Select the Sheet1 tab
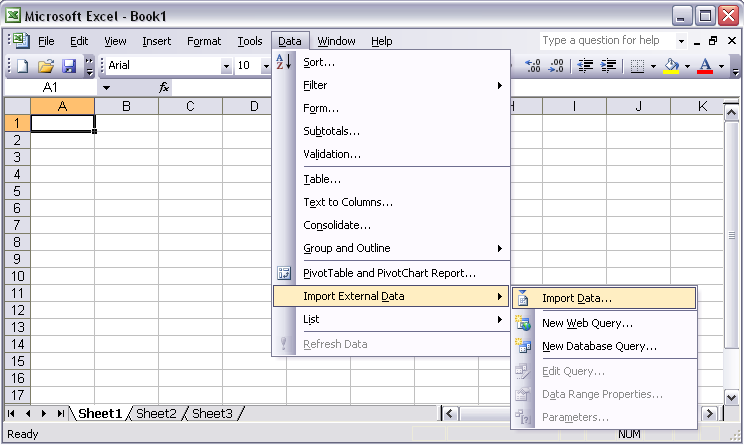744x445 pixels. [100, 414]
